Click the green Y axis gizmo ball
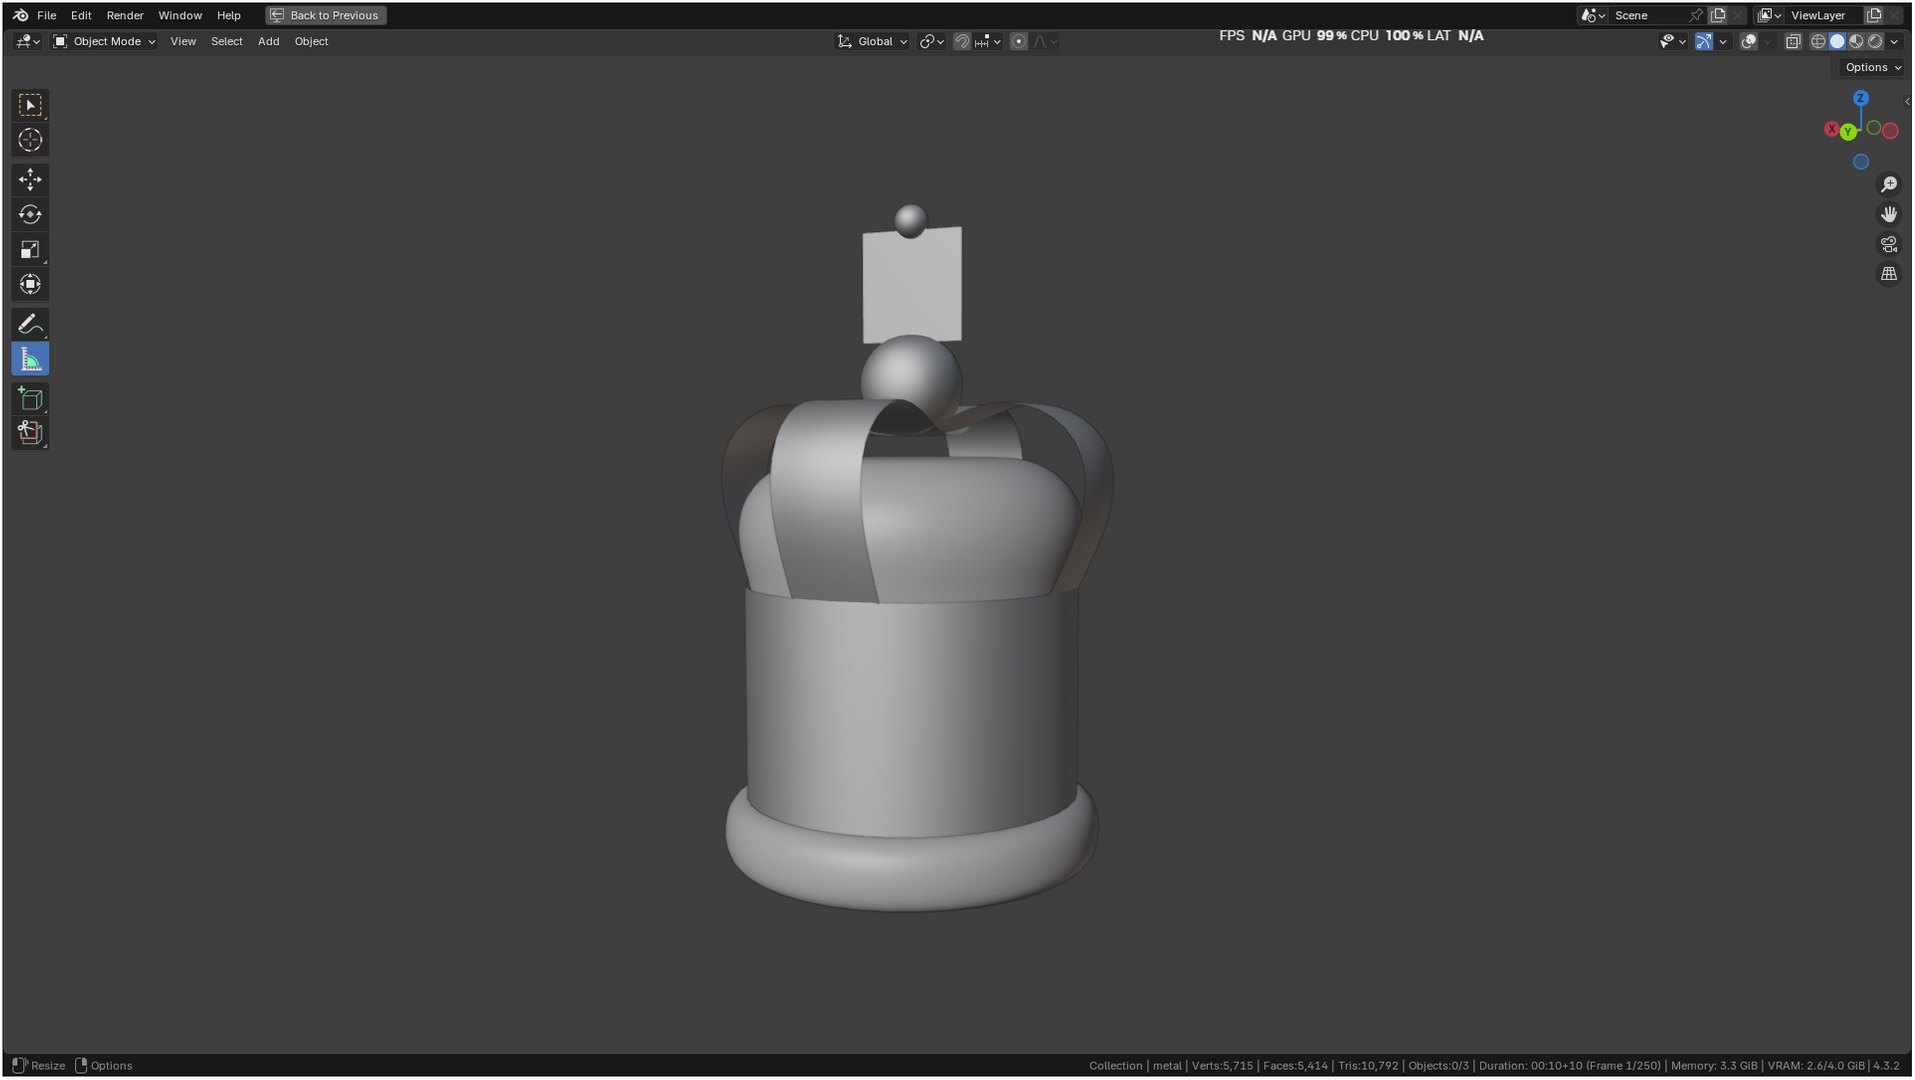 coord(1848,132)
